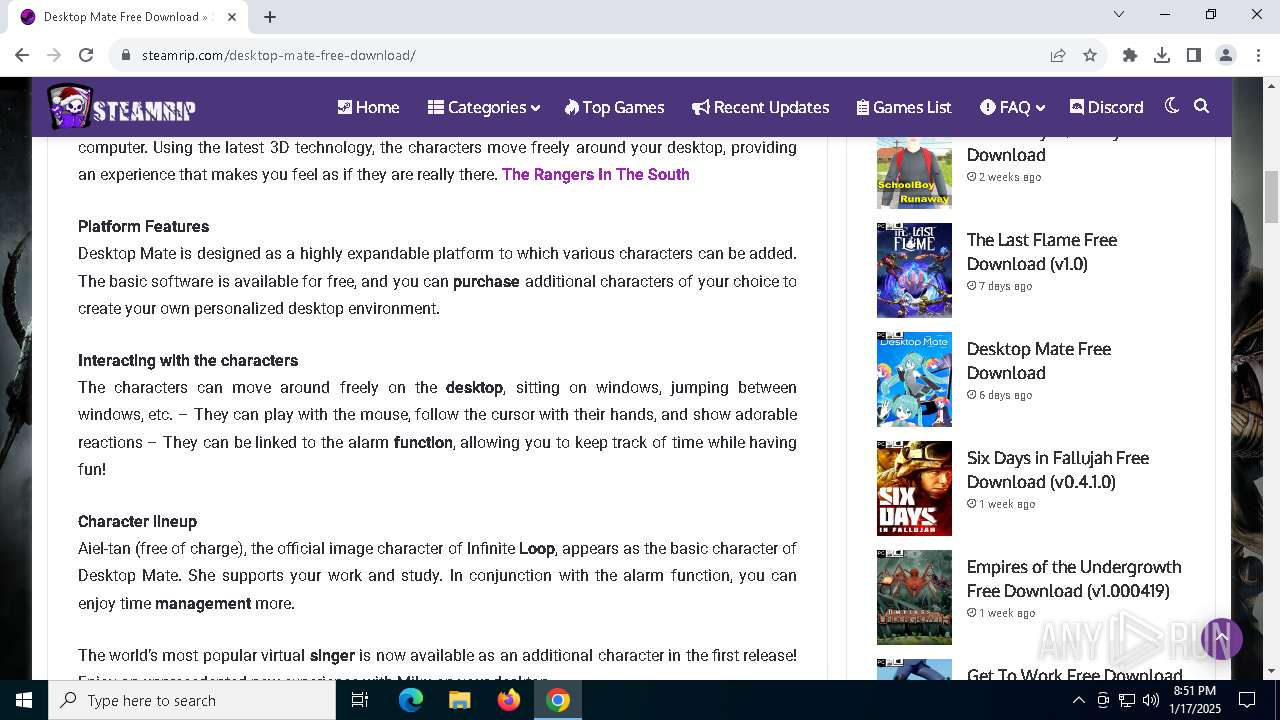Share this page icon in address bar
Viewport: 1280px width, 720px height.
pyautogui.click(x=1058, y=55)
